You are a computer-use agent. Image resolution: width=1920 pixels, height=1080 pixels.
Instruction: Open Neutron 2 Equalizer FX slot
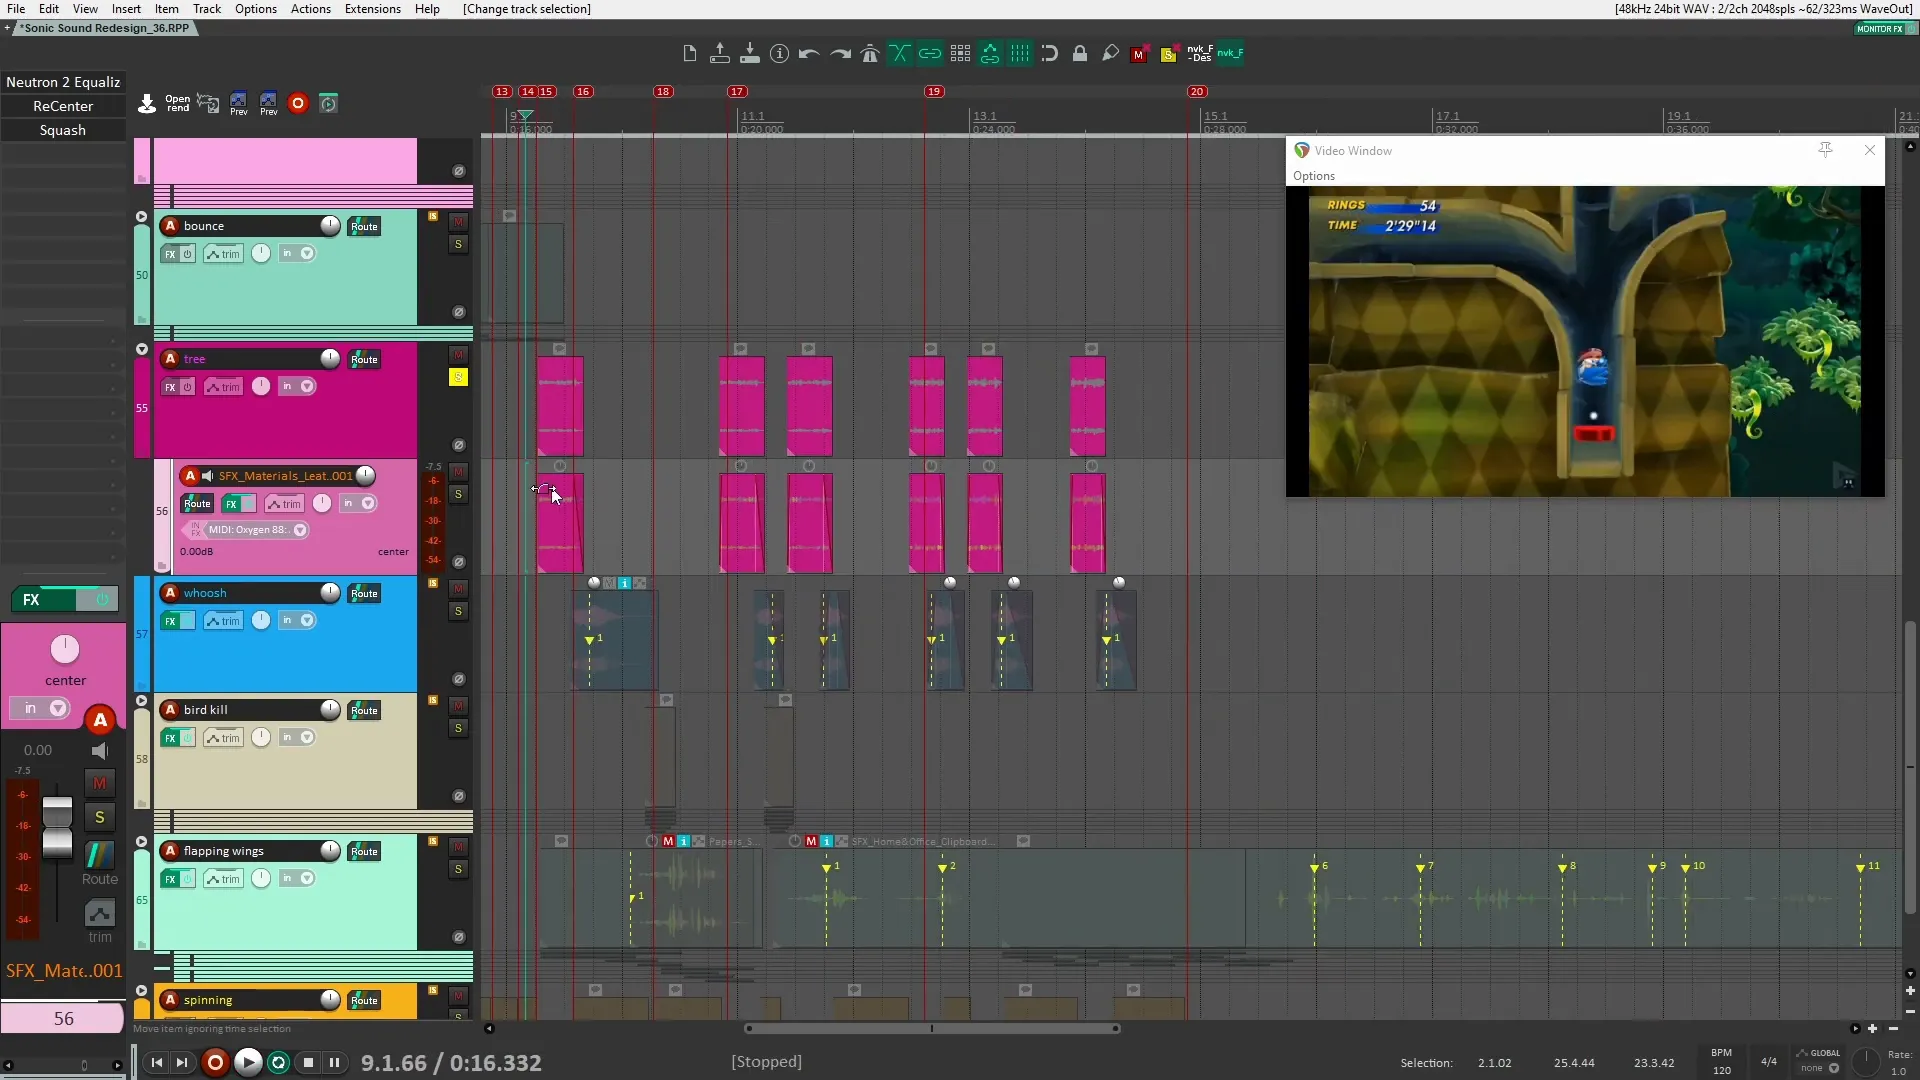(63, 82)
